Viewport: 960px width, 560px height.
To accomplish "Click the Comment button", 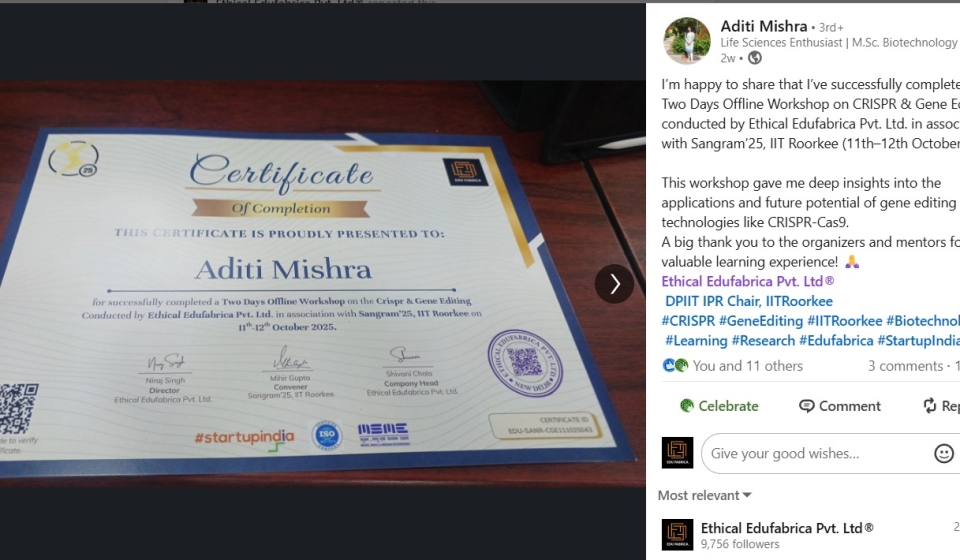I will coord(839,406).
